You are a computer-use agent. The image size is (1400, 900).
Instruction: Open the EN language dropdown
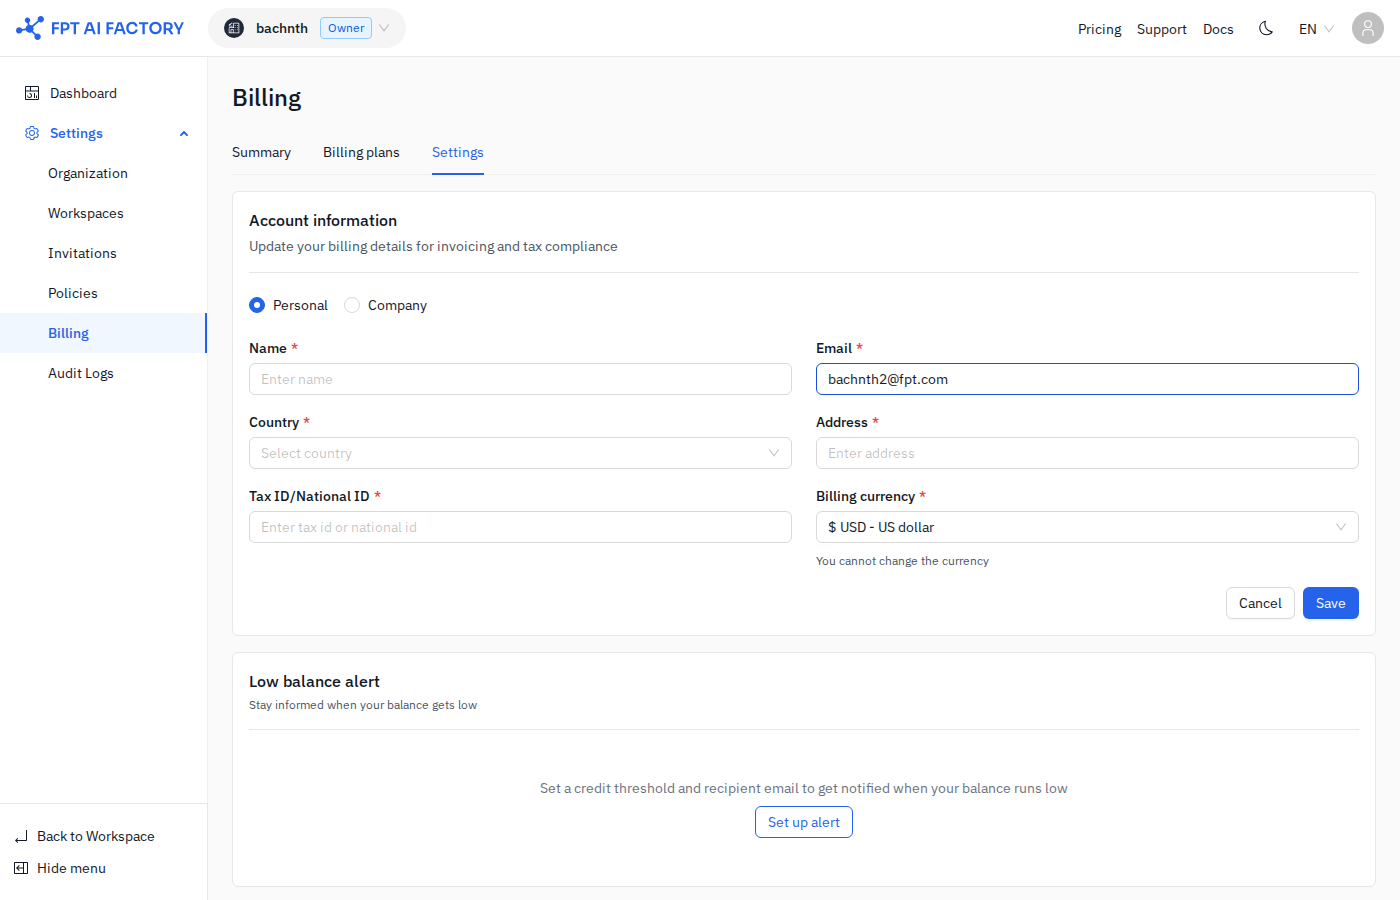pyautogui.click(x=1316, y=29)
